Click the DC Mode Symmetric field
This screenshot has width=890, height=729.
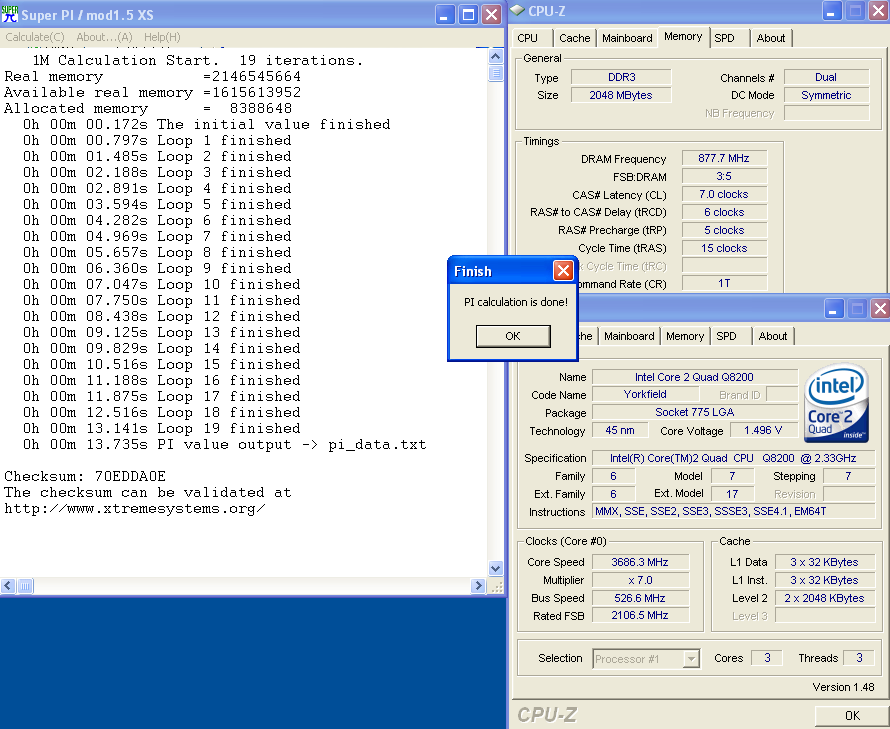coord(826,95)
